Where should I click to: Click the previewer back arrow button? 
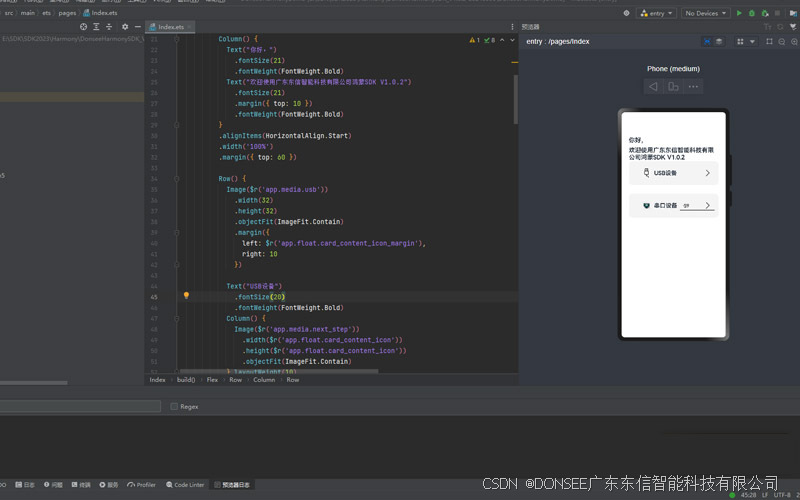point(653,87)
